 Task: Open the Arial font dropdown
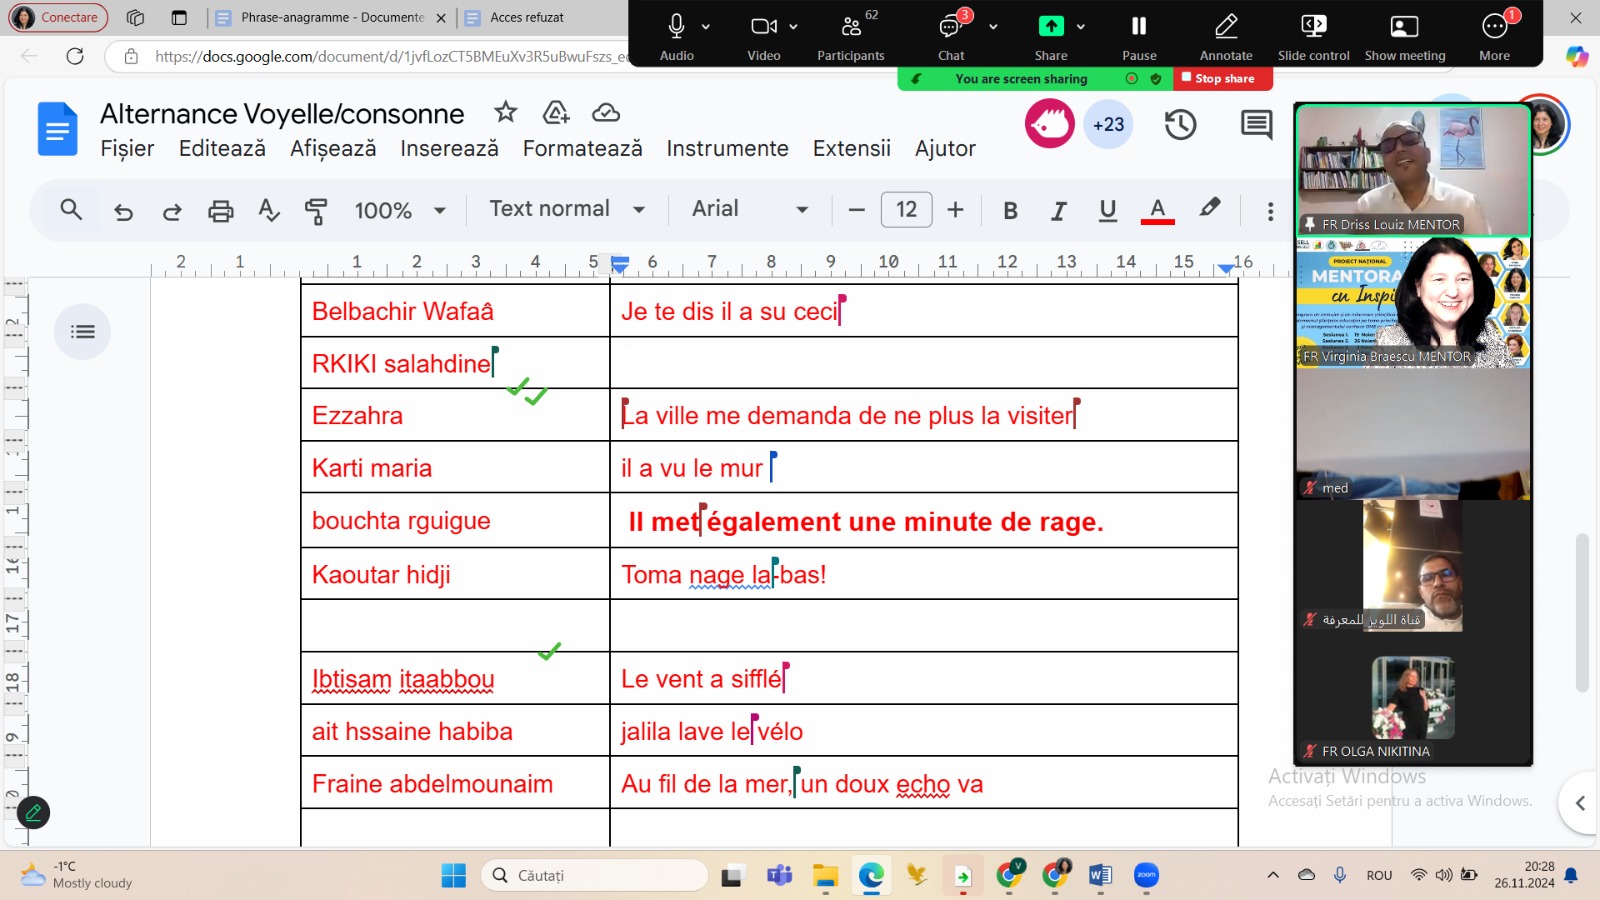[749, 209]
